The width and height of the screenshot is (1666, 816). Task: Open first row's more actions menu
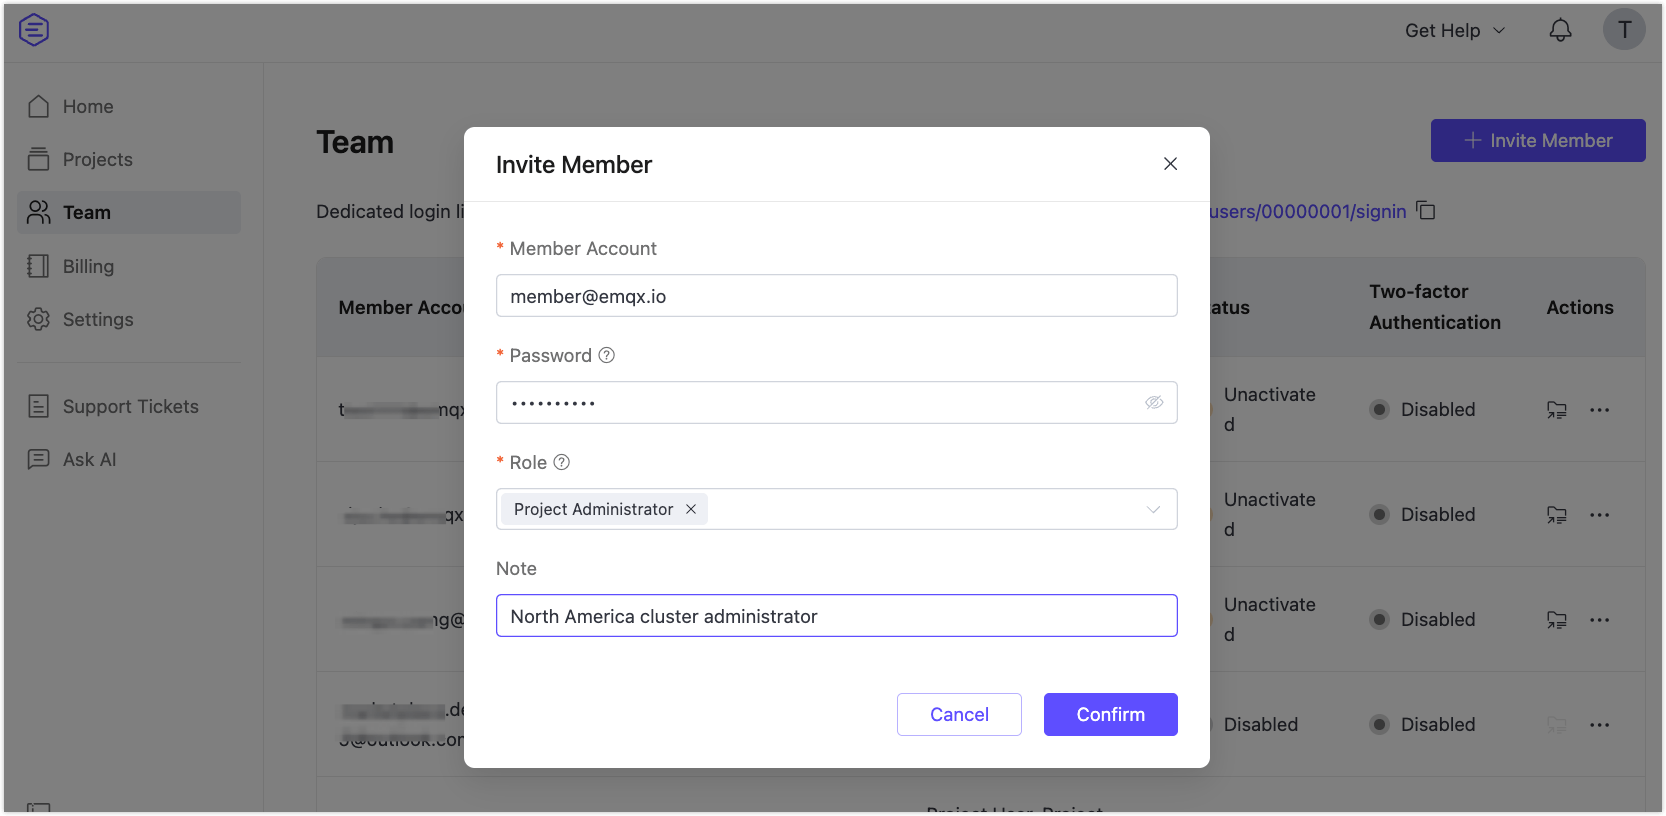pos(1599,409)
